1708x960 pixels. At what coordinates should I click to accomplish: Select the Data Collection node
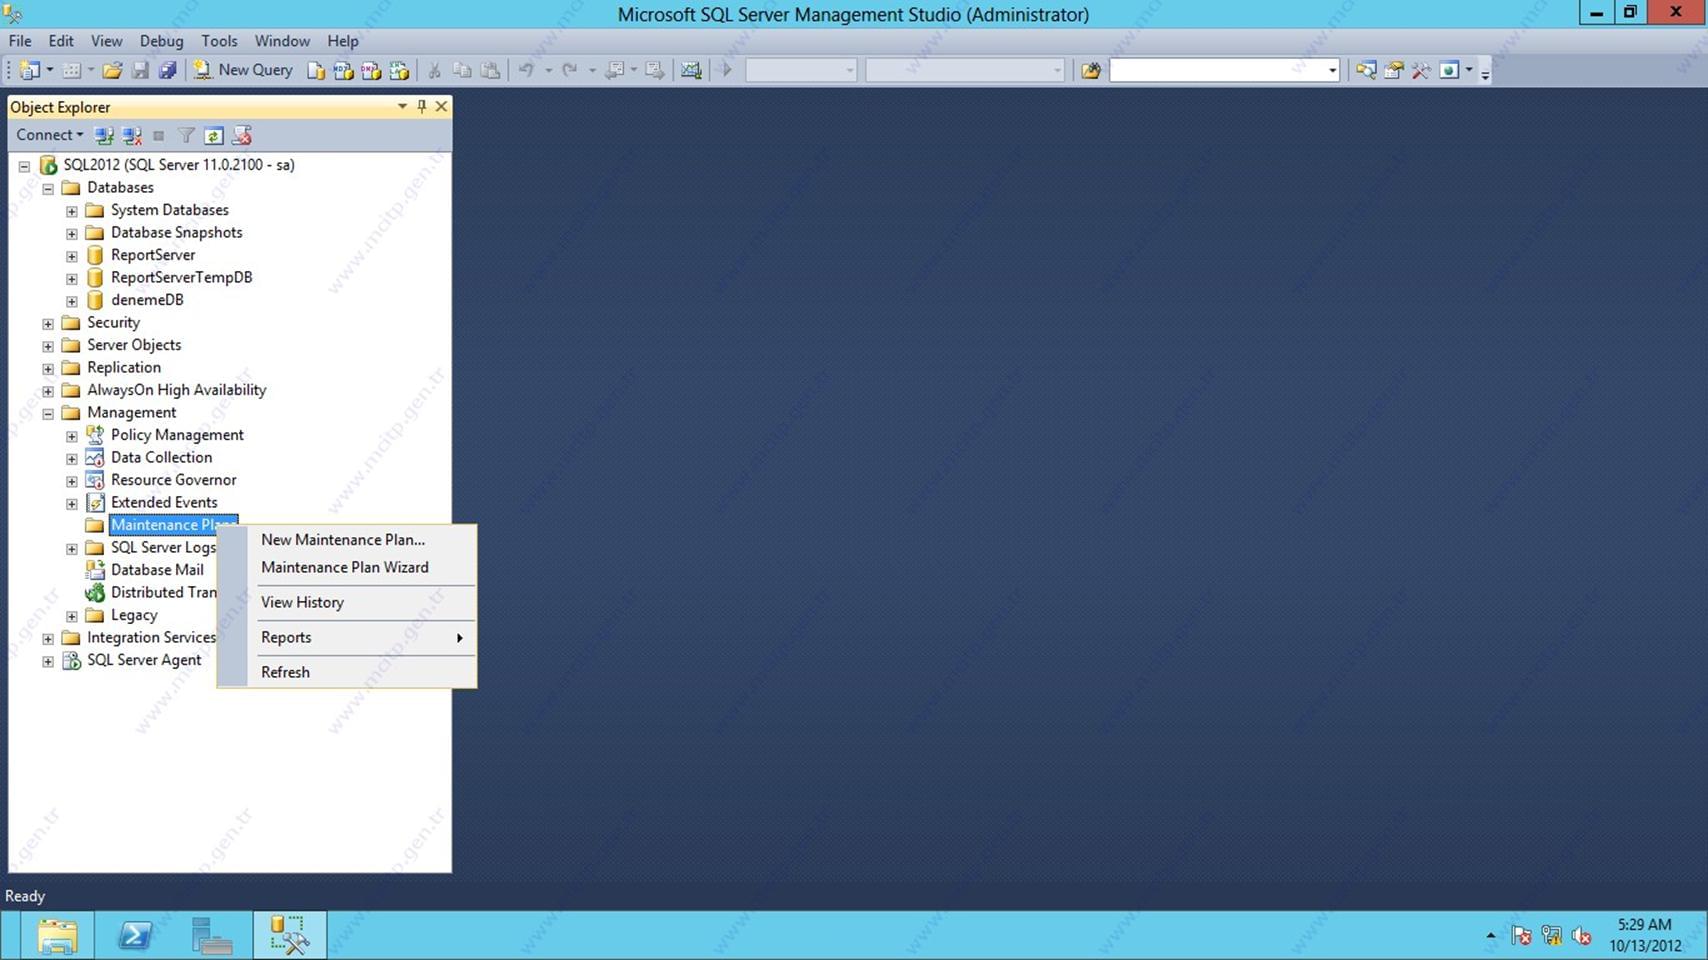pyautogui.click(x=161, y=457)
